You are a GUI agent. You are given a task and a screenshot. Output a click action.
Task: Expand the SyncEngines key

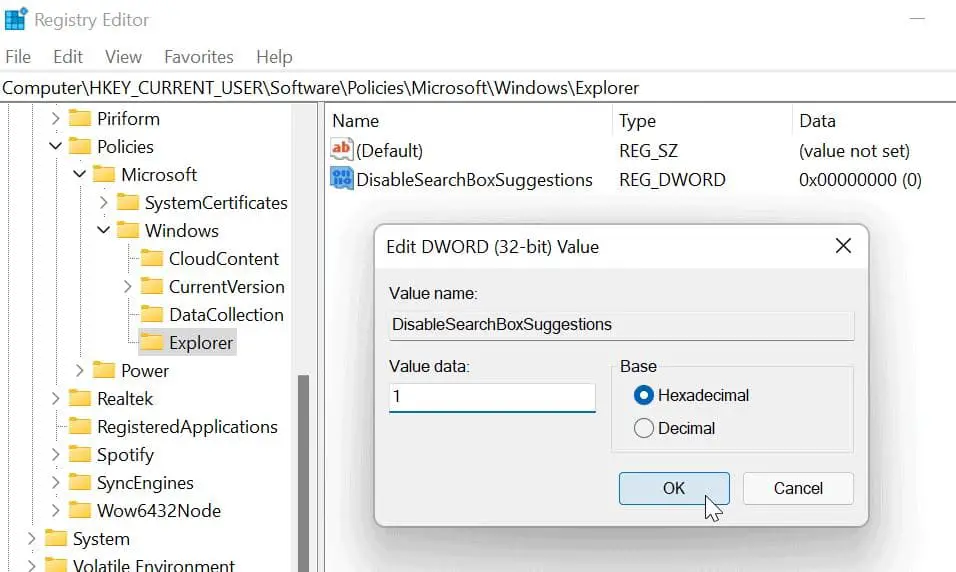[x=55, y=483]
